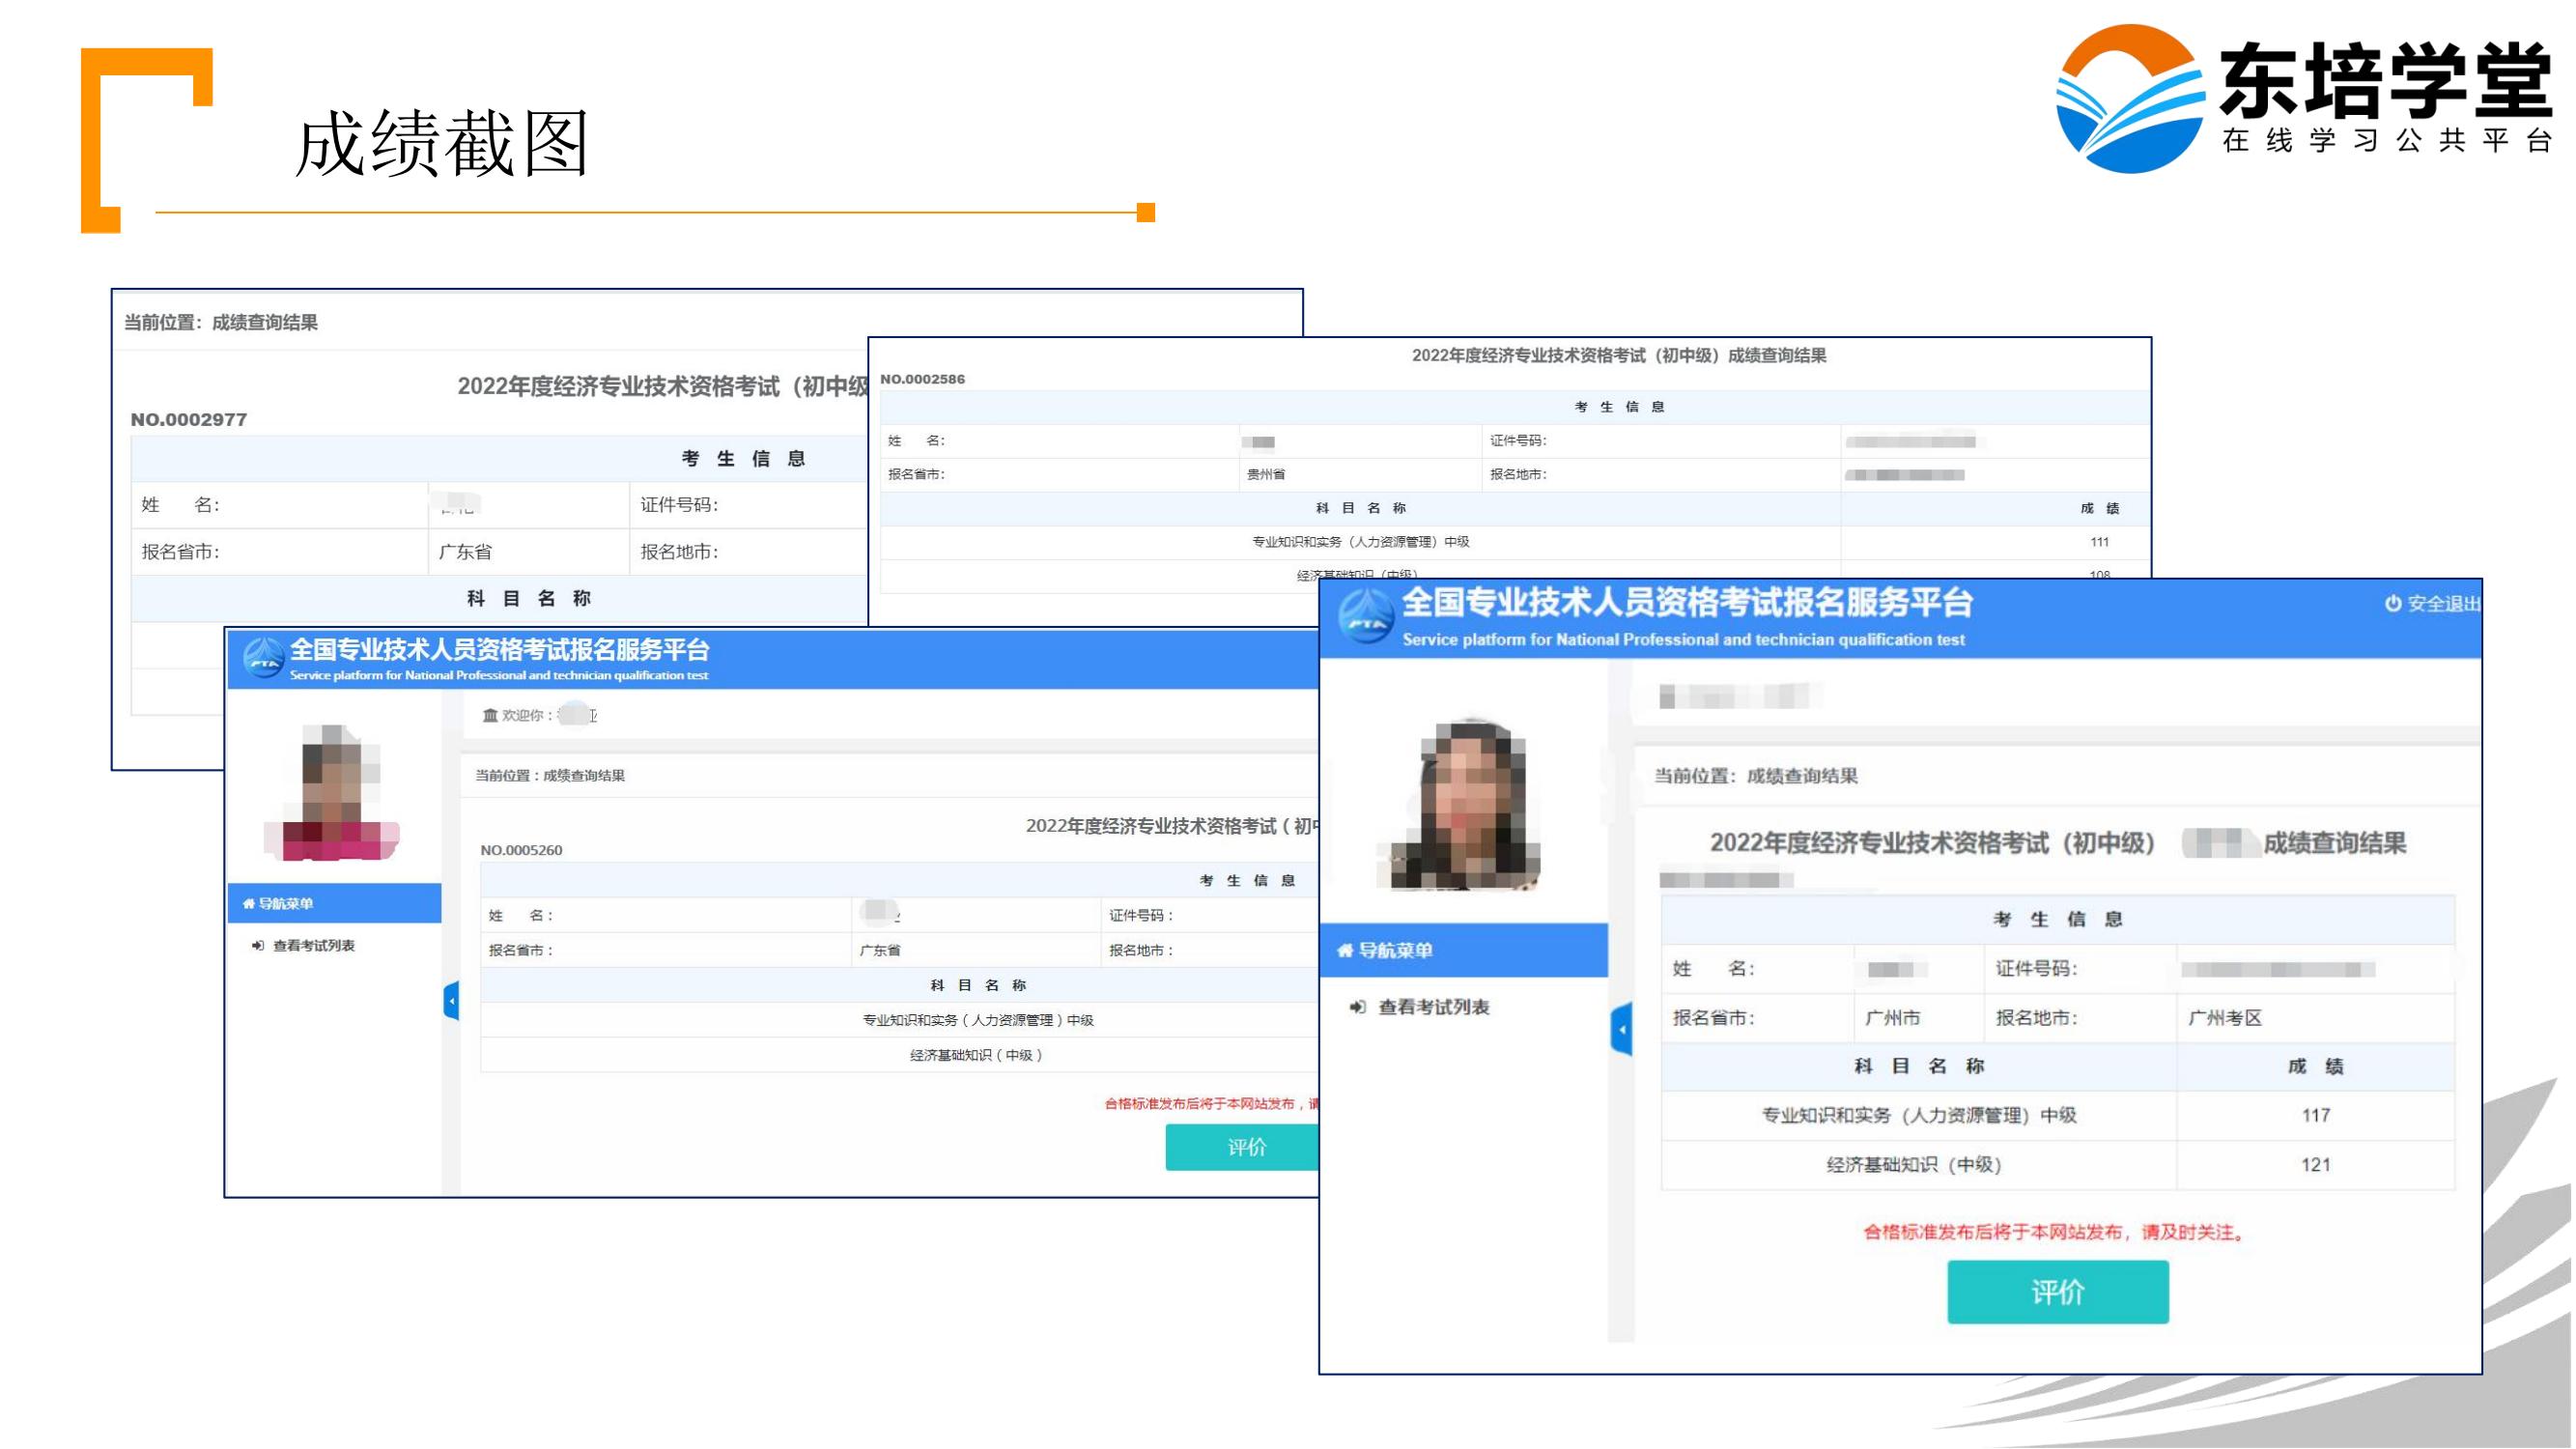The height and width of the screenshot is (1449, 2576).
Task: Click arrow icon beside right 查看考试列表
Action: point(1357,1008)
